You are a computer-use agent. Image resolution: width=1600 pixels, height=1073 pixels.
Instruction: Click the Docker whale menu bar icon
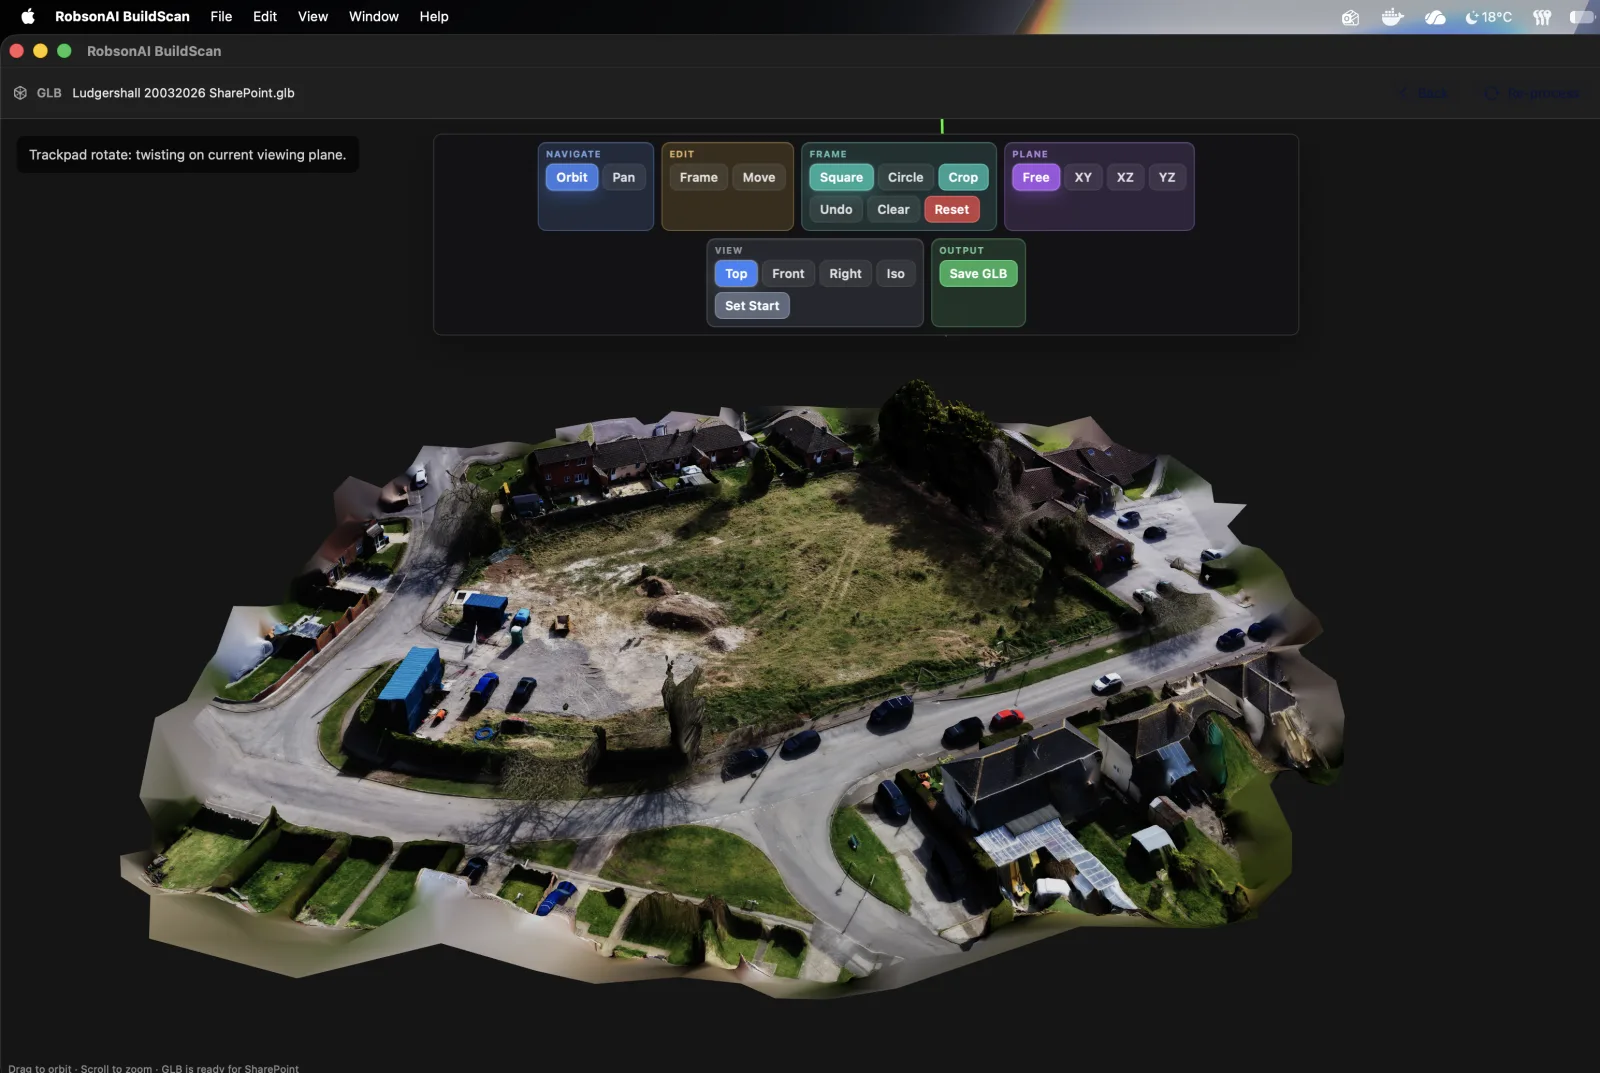[1392, 17]
